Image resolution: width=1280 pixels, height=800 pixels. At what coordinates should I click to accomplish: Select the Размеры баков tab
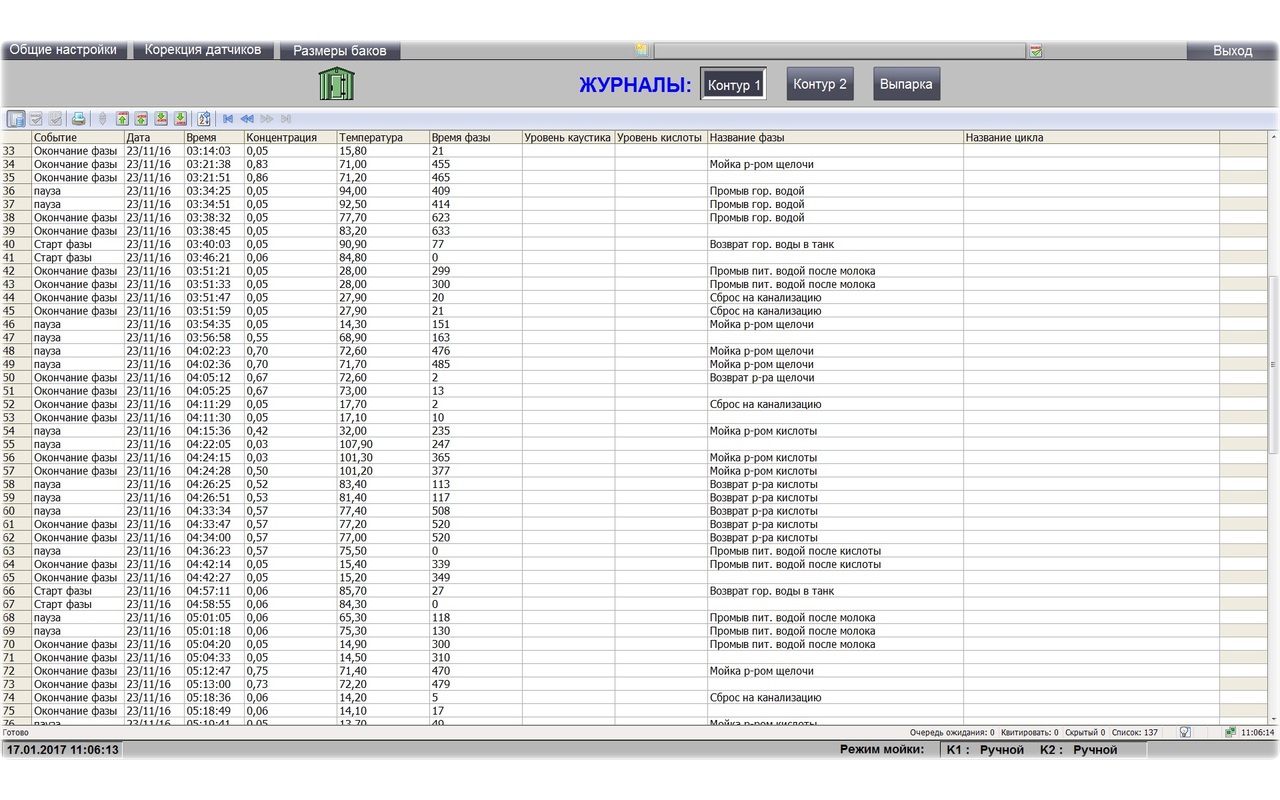(339, 51)
